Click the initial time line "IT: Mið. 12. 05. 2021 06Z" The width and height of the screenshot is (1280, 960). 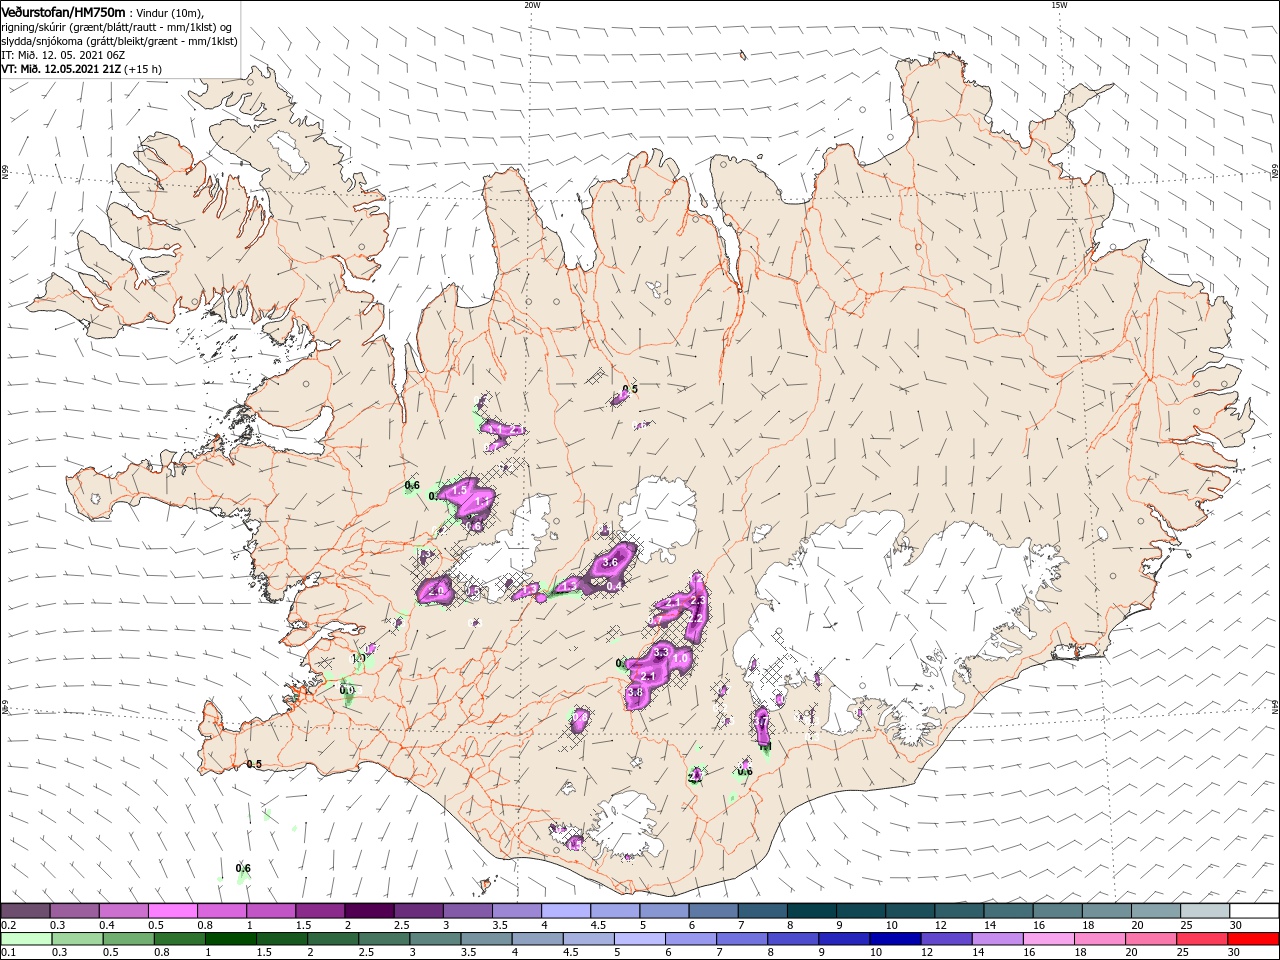pyautogui.click(x=61, y=55)
